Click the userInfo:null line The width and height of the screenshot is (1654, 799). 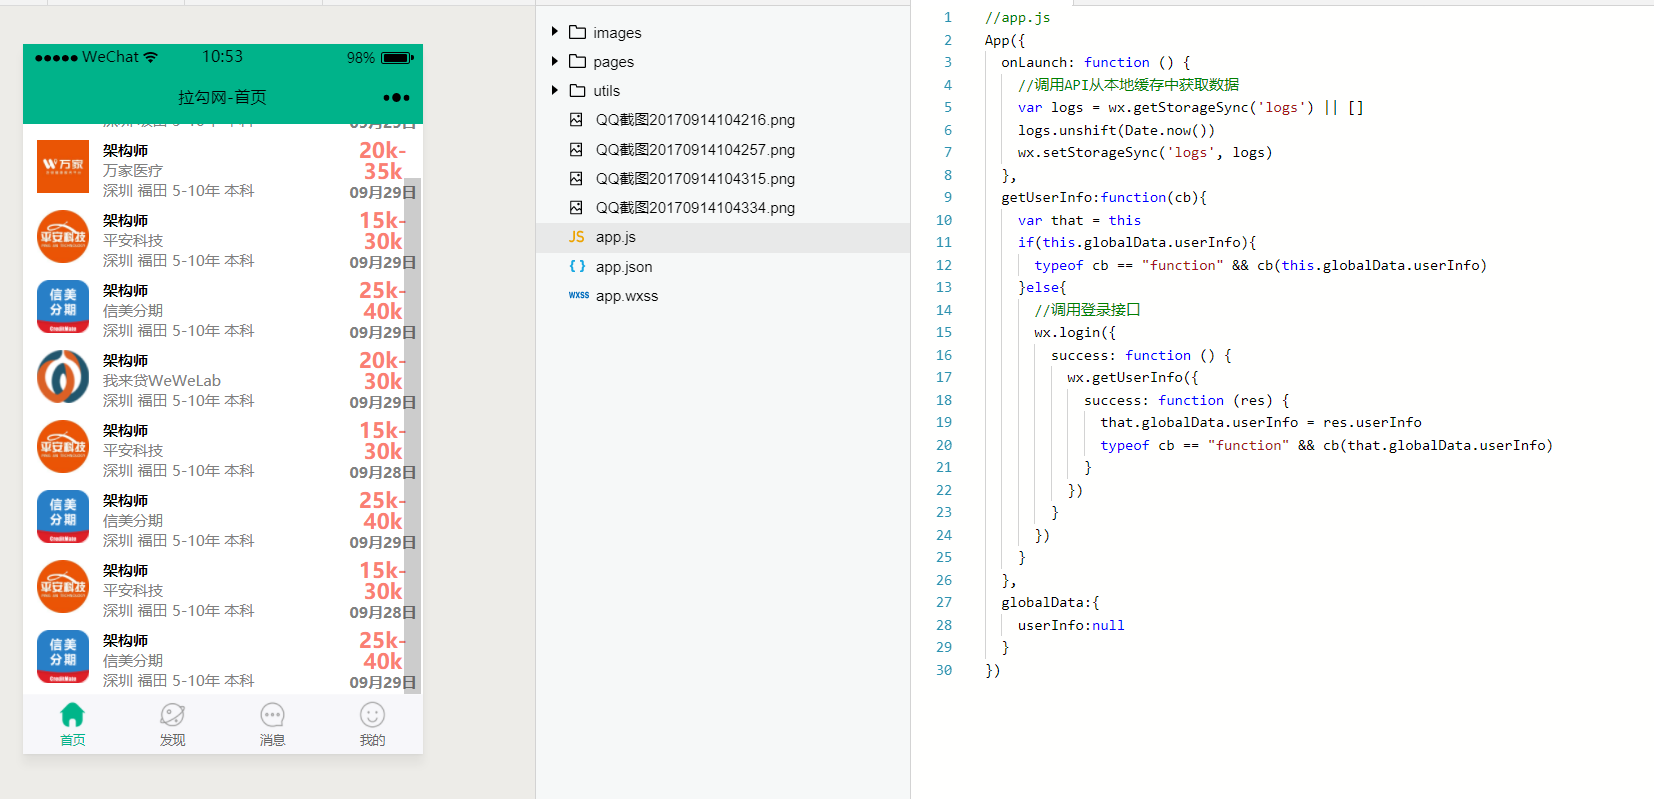pos(1071,625)
